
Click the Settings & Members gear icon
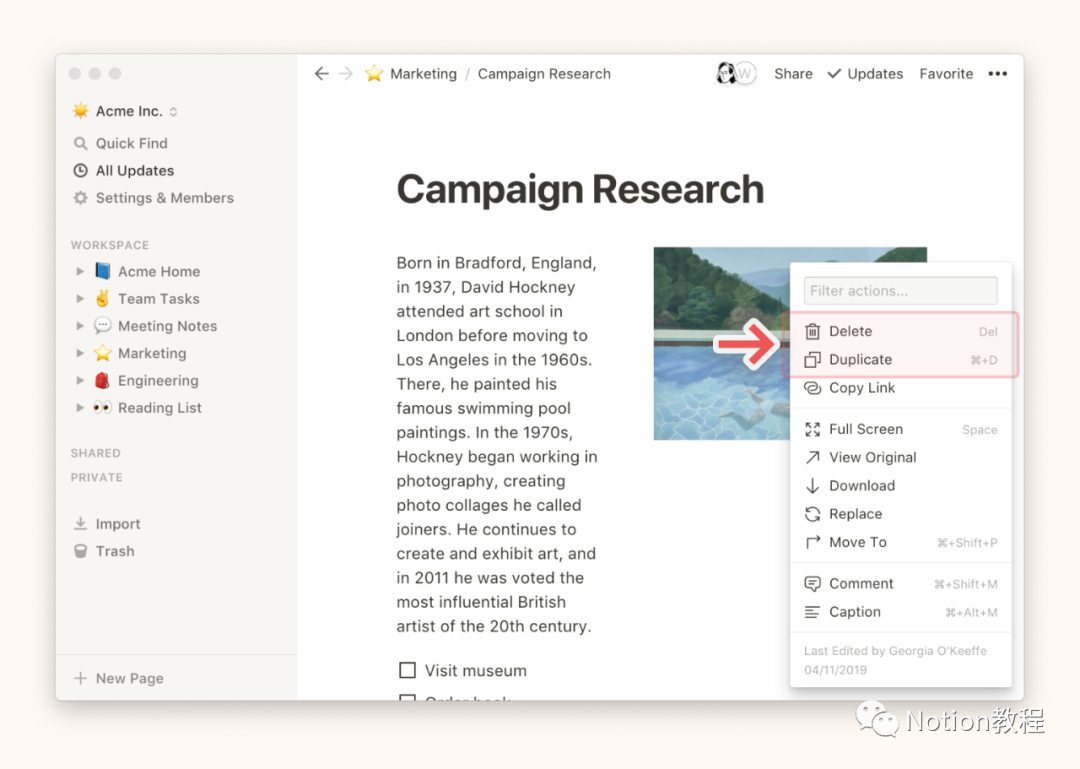tap(81, 198)
